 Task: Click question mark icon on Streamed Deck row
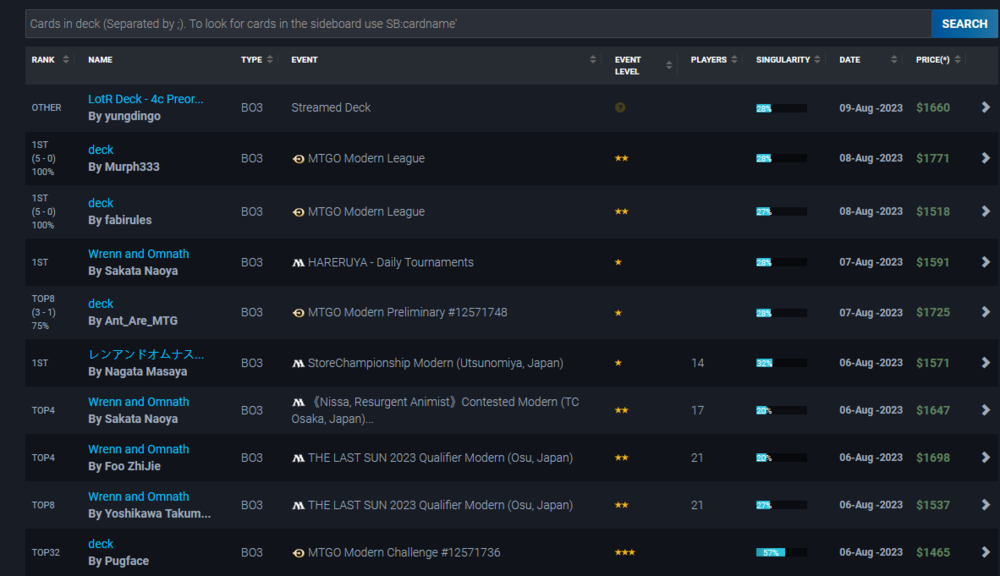click(620, 107)
